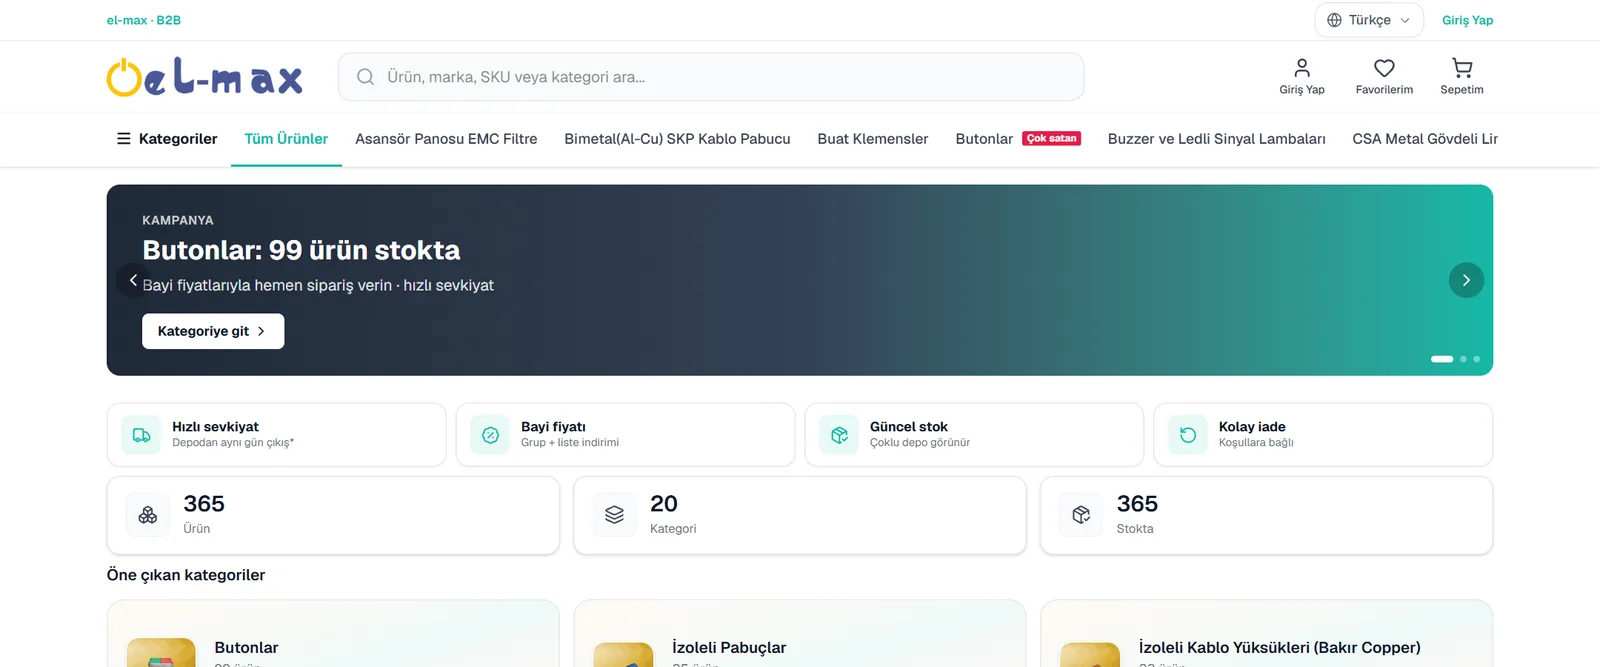
Task: Click the Kolay iade return icon
Action: tap(1188, 435)
